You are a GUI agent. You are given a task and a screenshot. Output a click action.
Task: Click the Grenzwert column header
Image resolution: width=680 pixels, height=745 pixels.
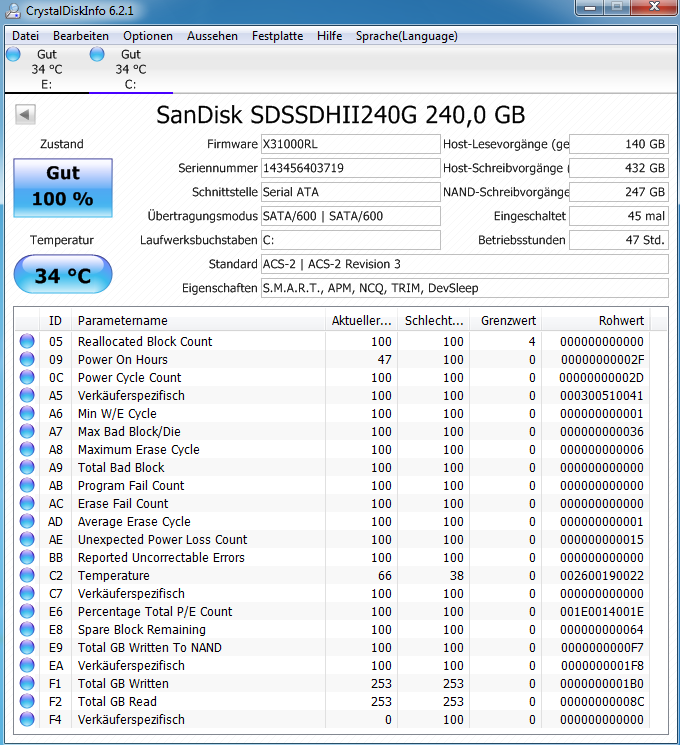[506, 321]
